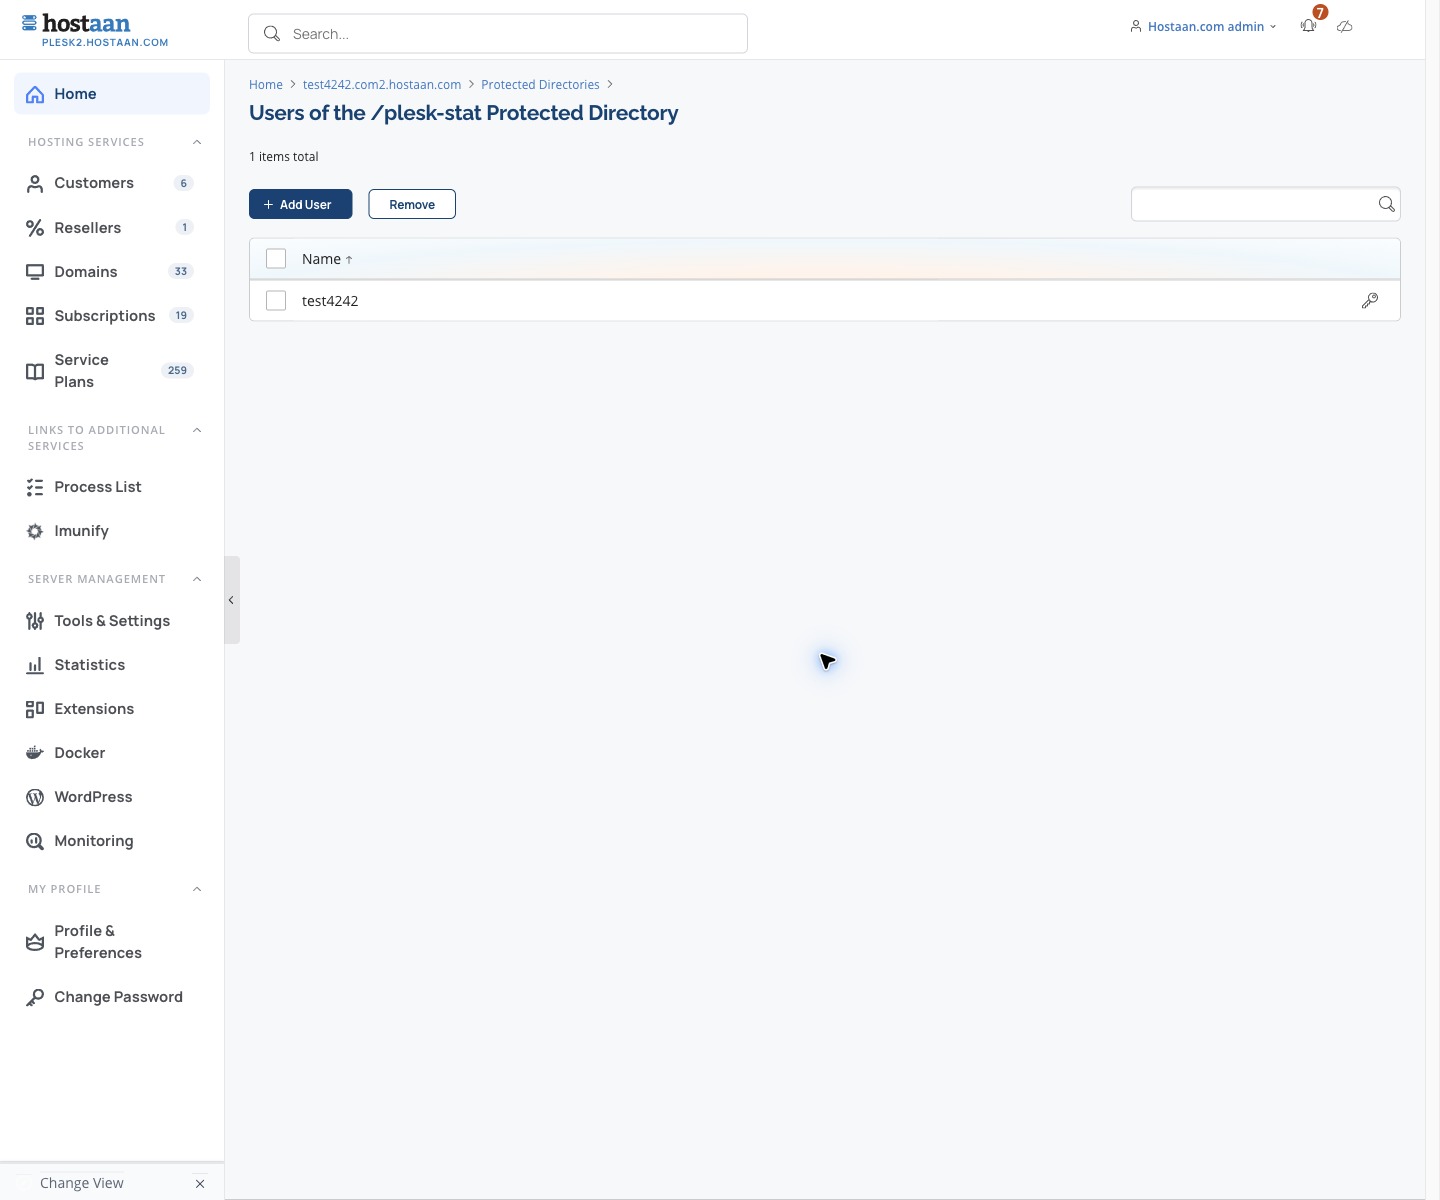Click the Tools & Settings sliders icon
Viewport: 1440px width, 1200px height.
click(x=35, y=621)
